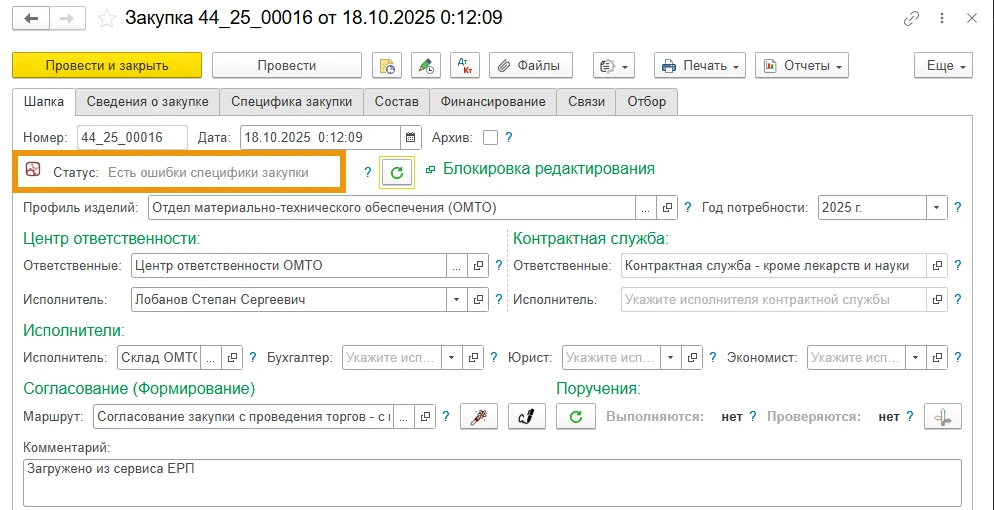
Task: Copy link via chain icon in the title bar
Action: pyautogui.click(x=911, y=19)
